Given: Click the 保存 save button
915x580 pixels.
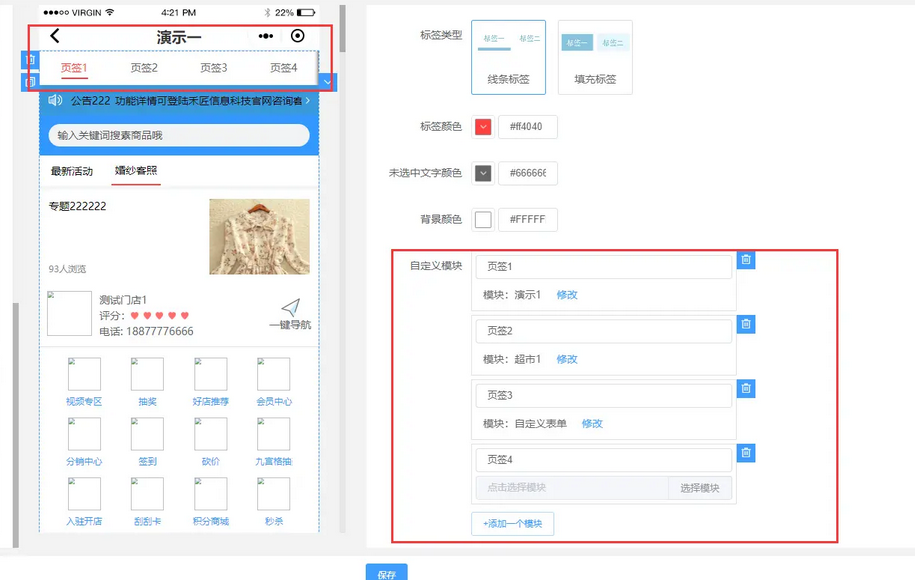Looking at the screenshot, I should [x=387, y=574].
